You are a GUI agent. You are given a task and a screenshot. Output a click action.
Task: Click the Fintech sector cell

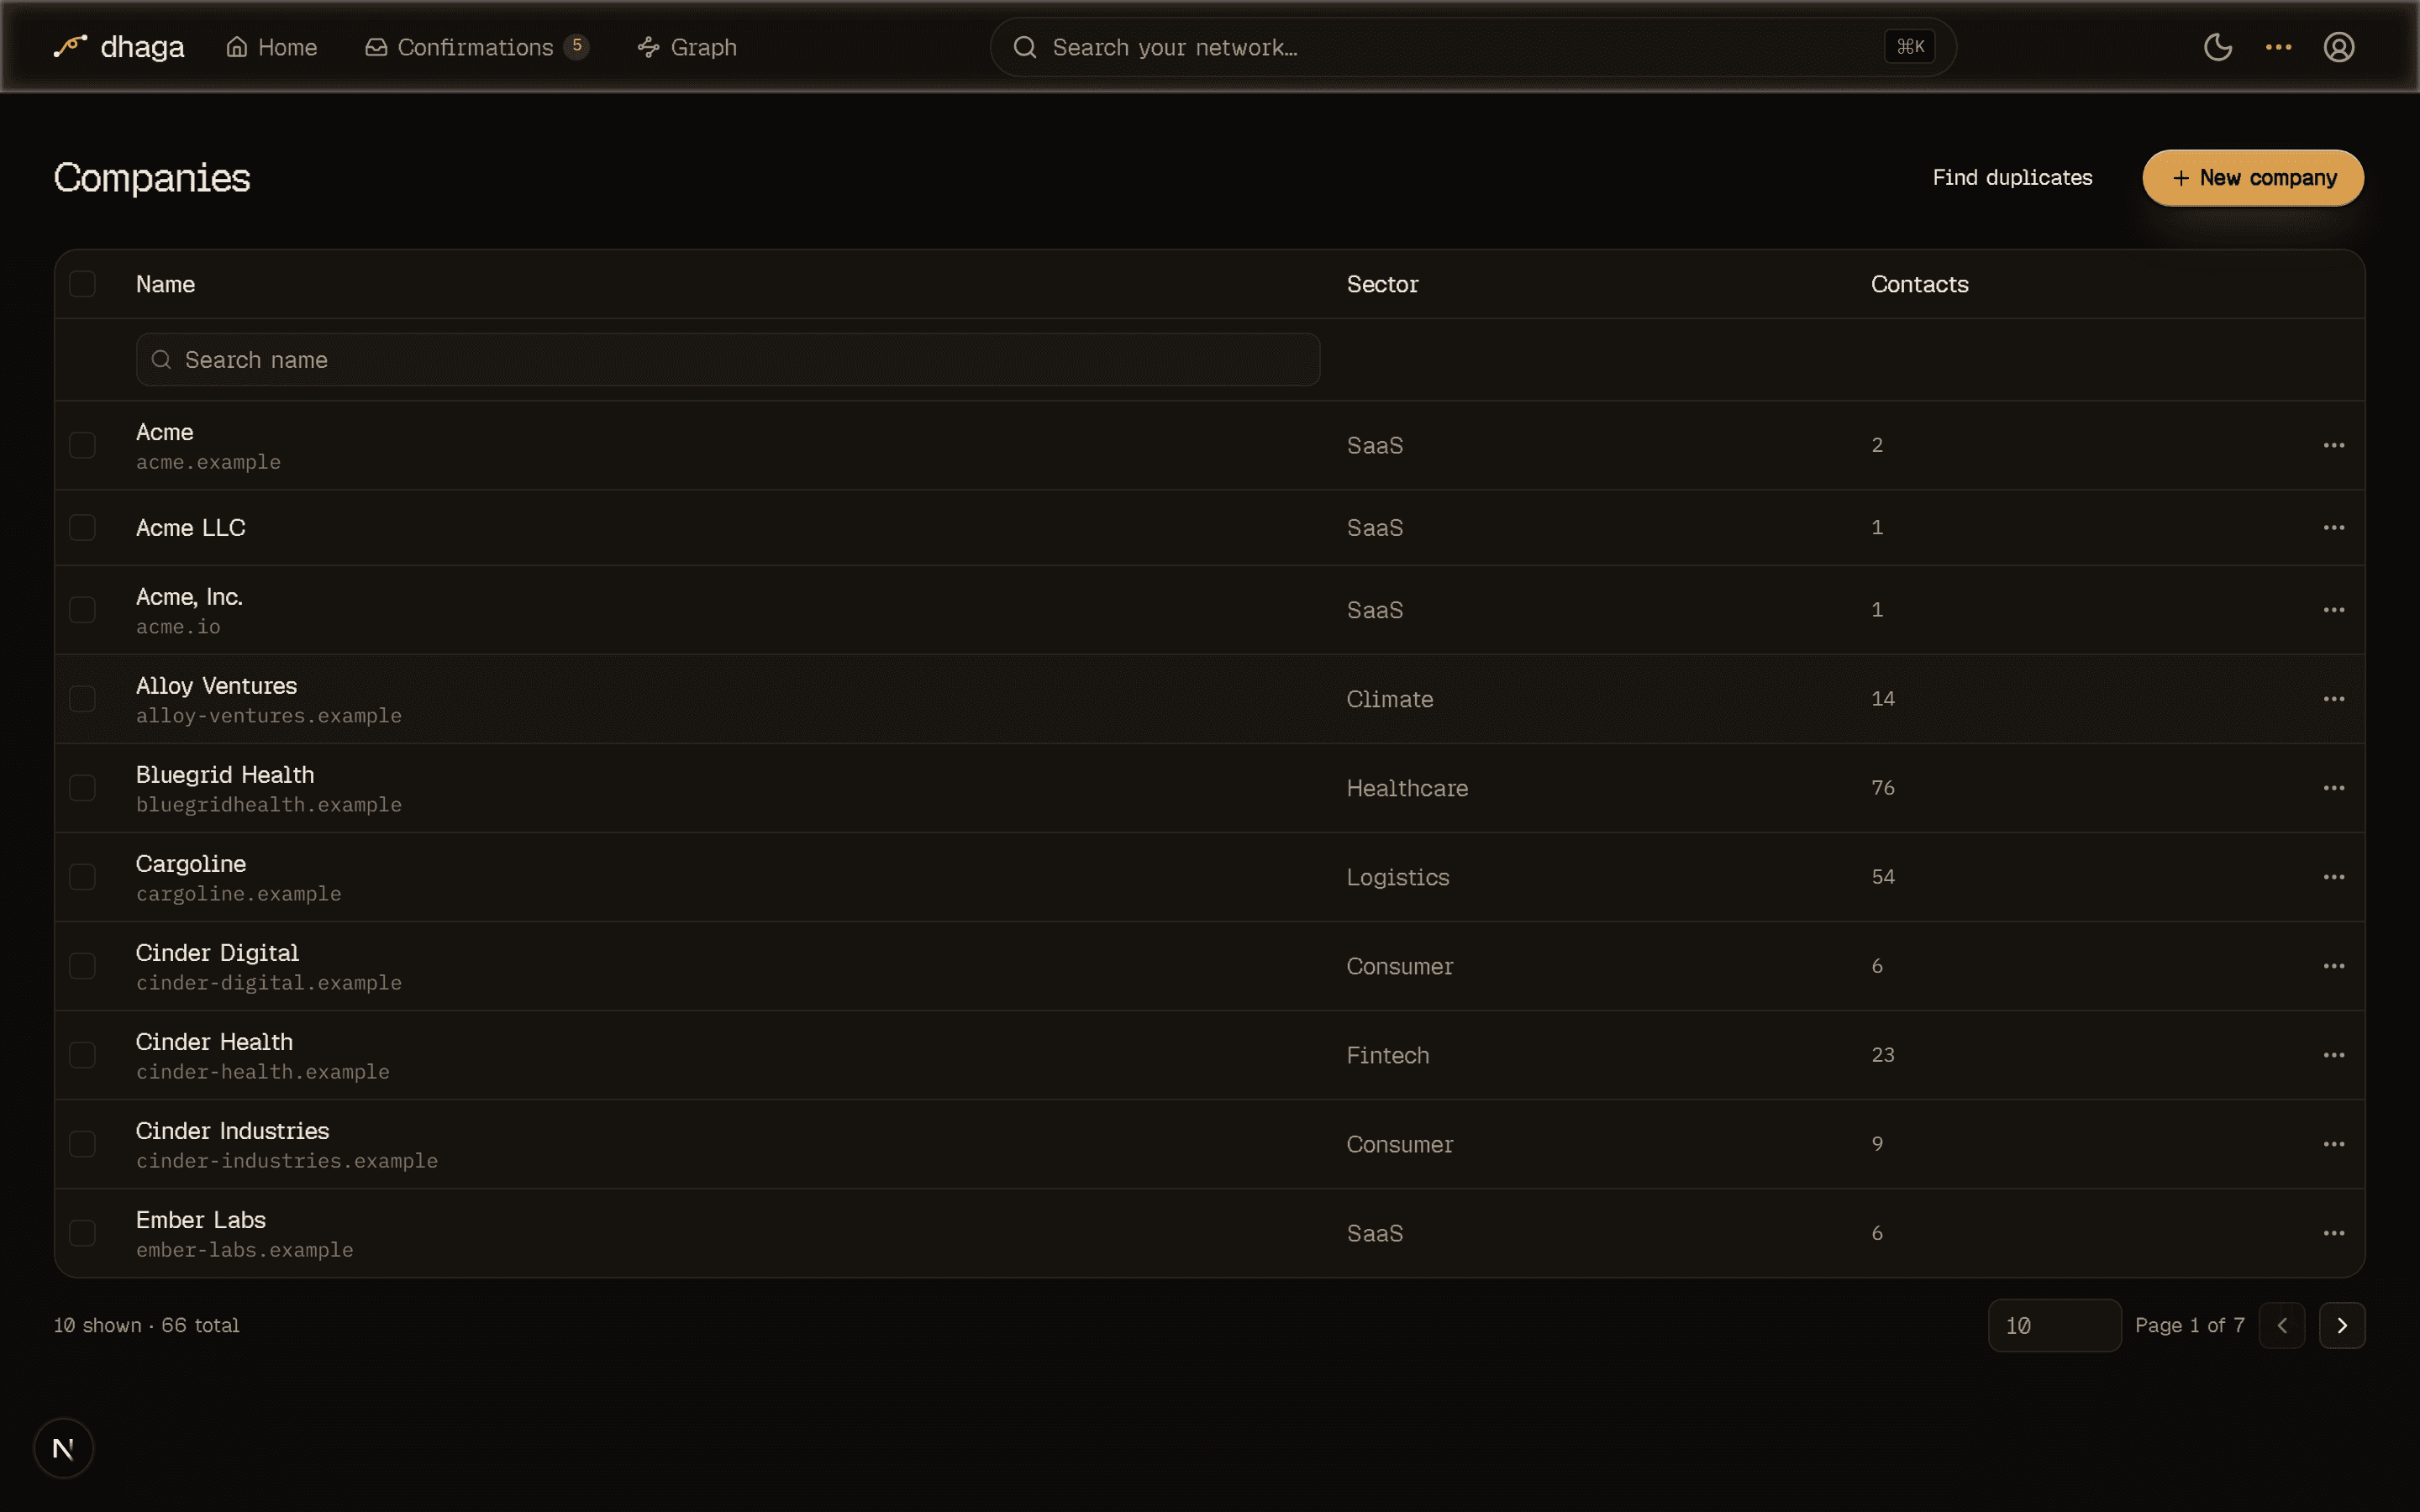pyautogui.click(x=1387, y=1055)
